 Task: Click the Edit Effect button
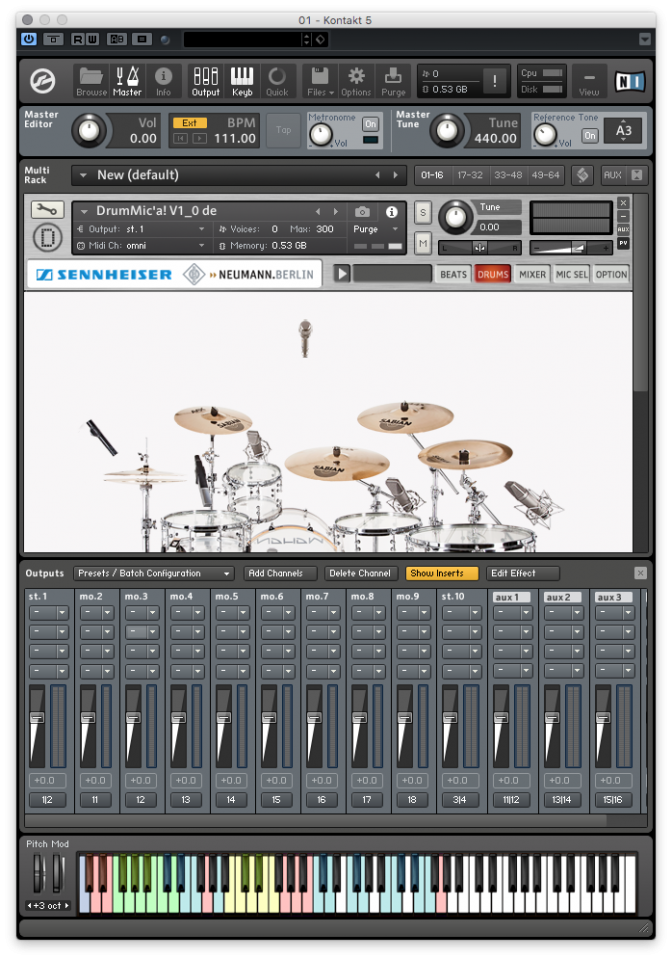click(x=522, y=573)
